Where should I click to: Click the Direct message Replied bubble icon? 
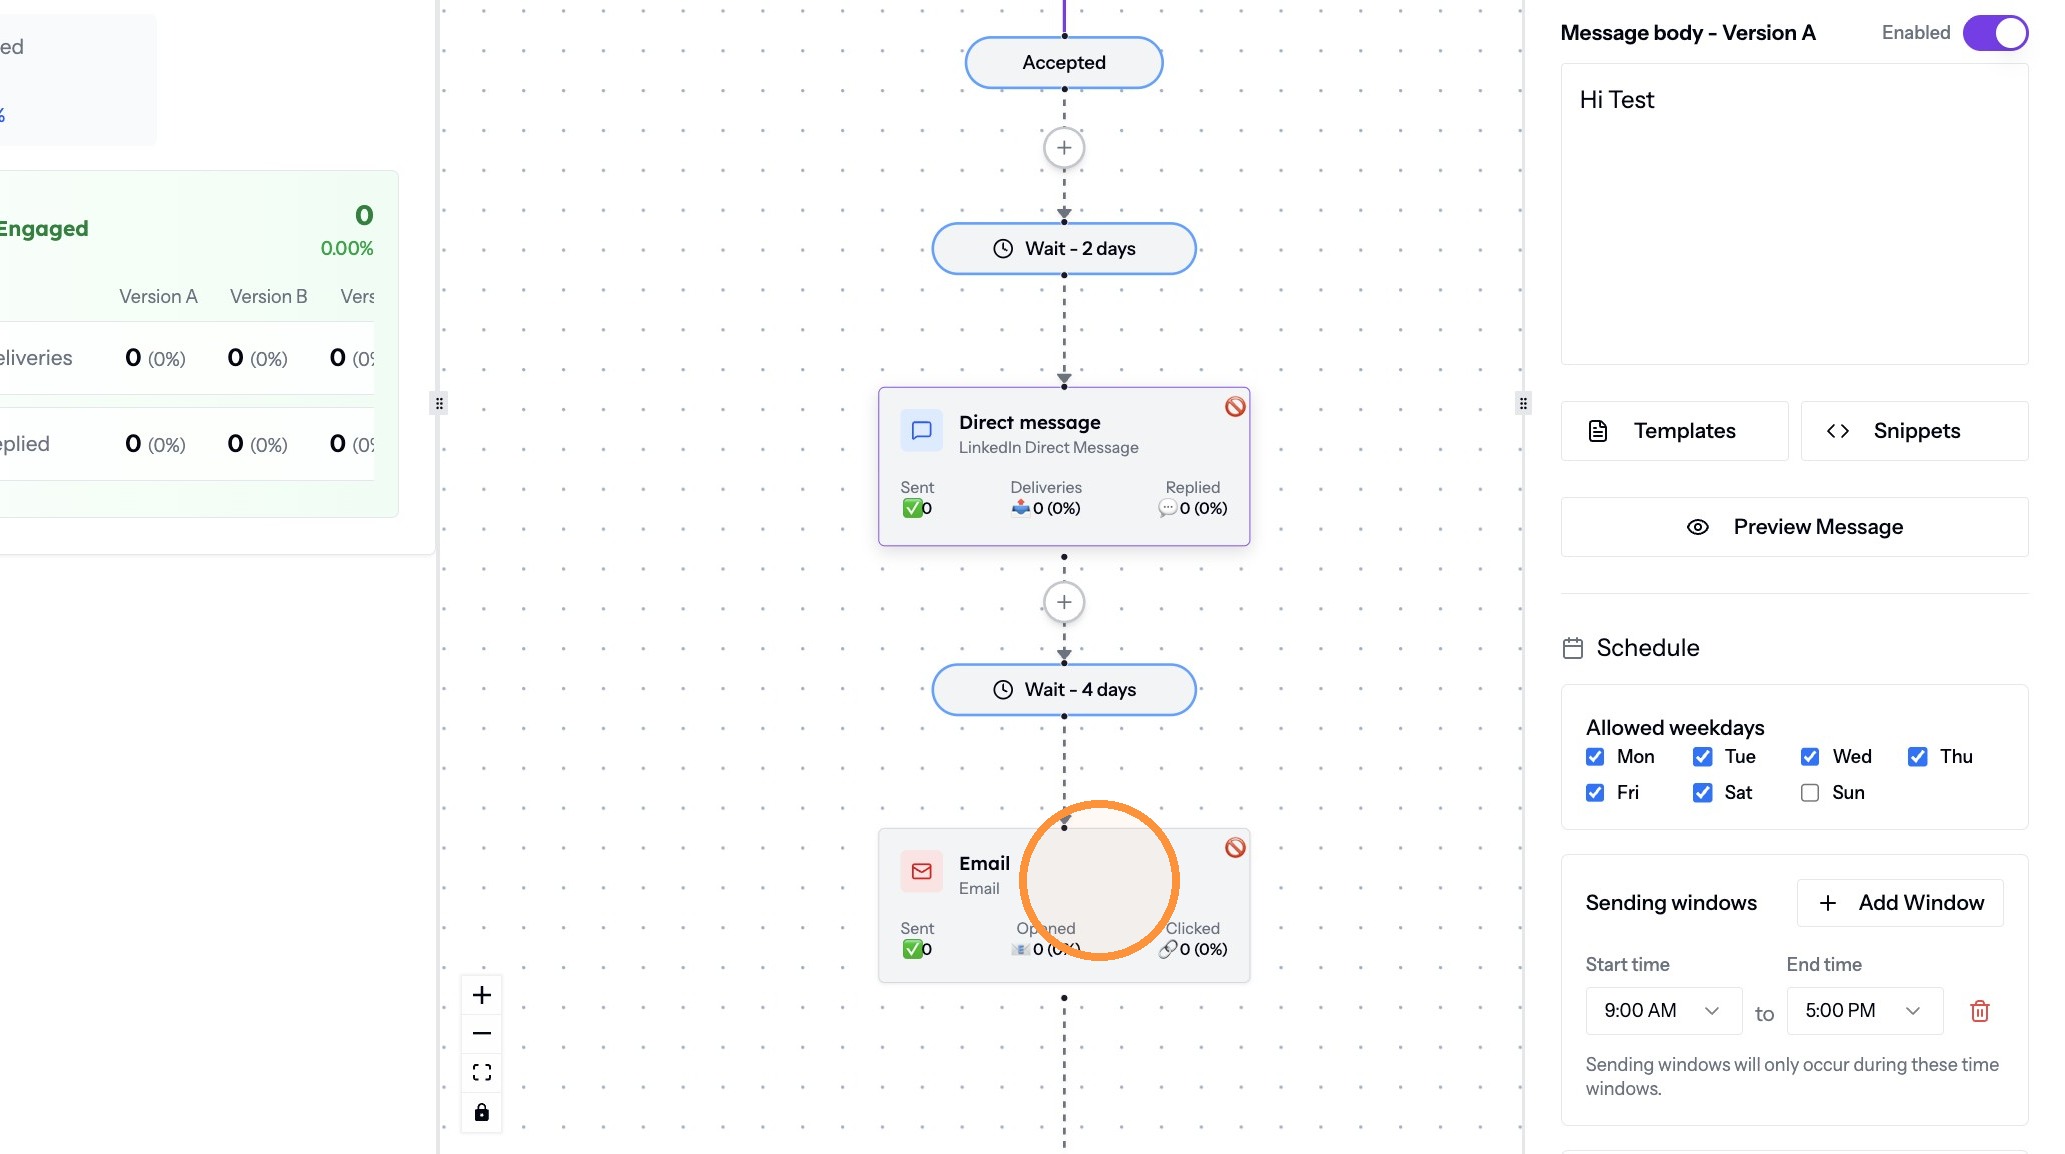pos(1167,508)
